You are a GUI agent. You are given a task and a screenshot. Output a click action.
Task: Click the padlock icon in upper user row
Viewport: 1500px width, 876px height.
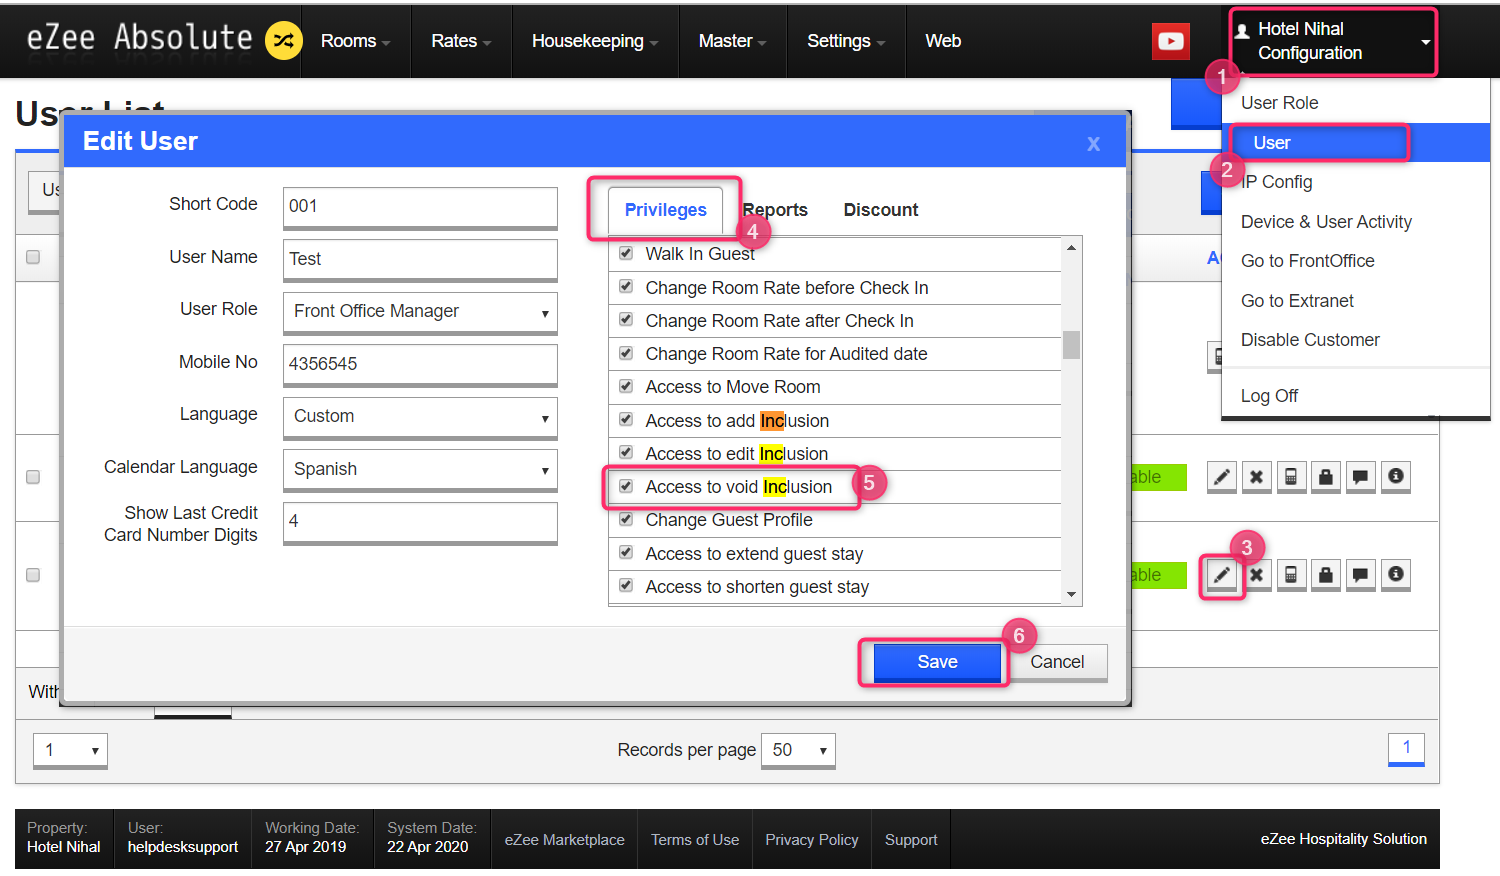[1326, 477]
